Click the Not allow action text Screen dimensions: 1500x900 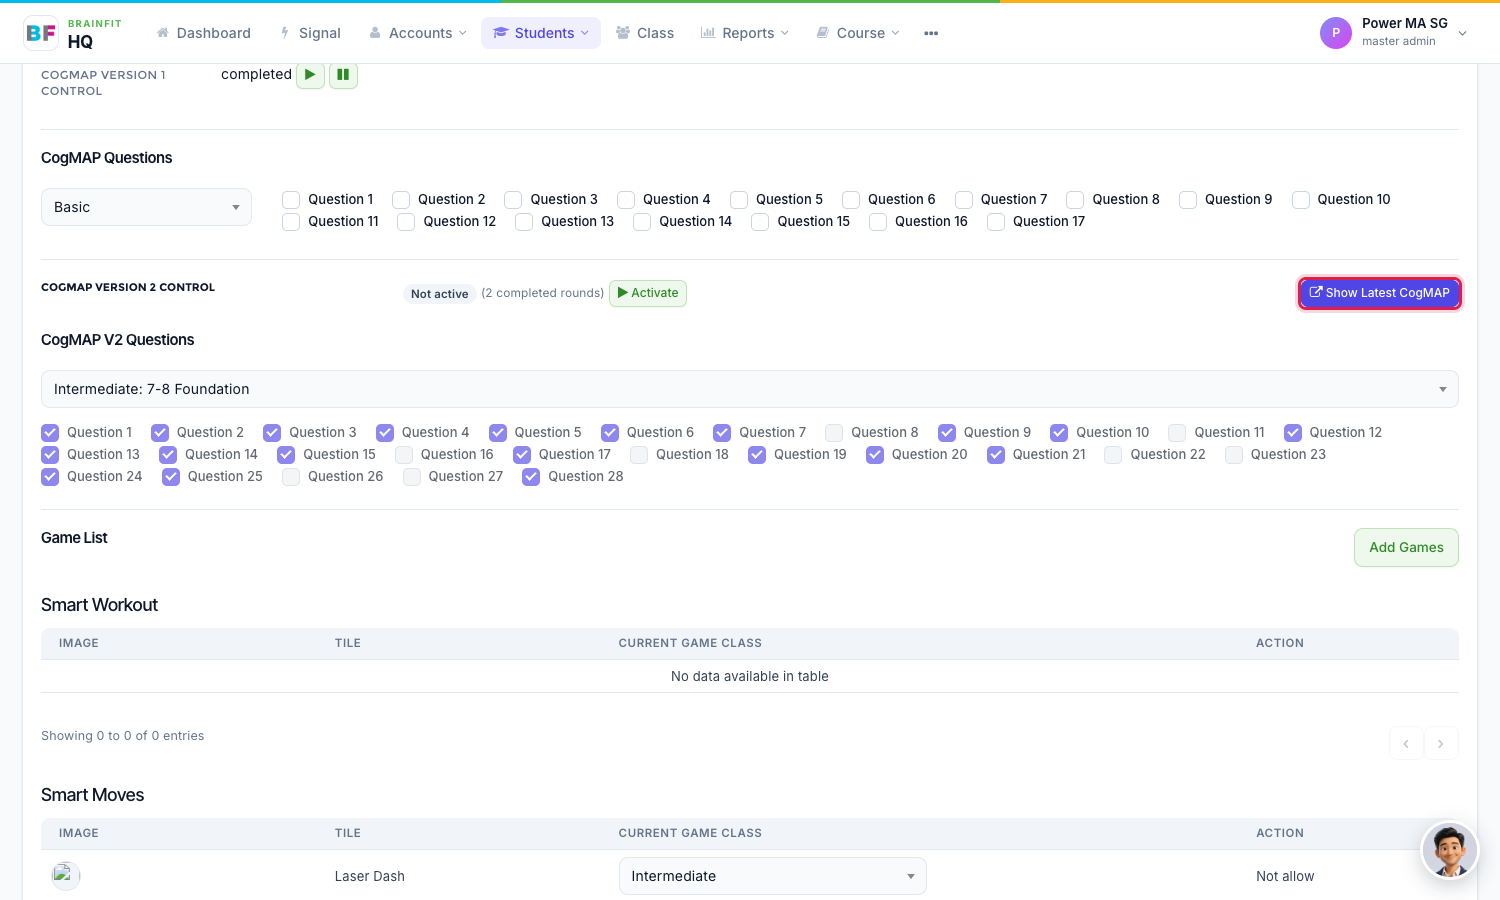point(1285,876)
